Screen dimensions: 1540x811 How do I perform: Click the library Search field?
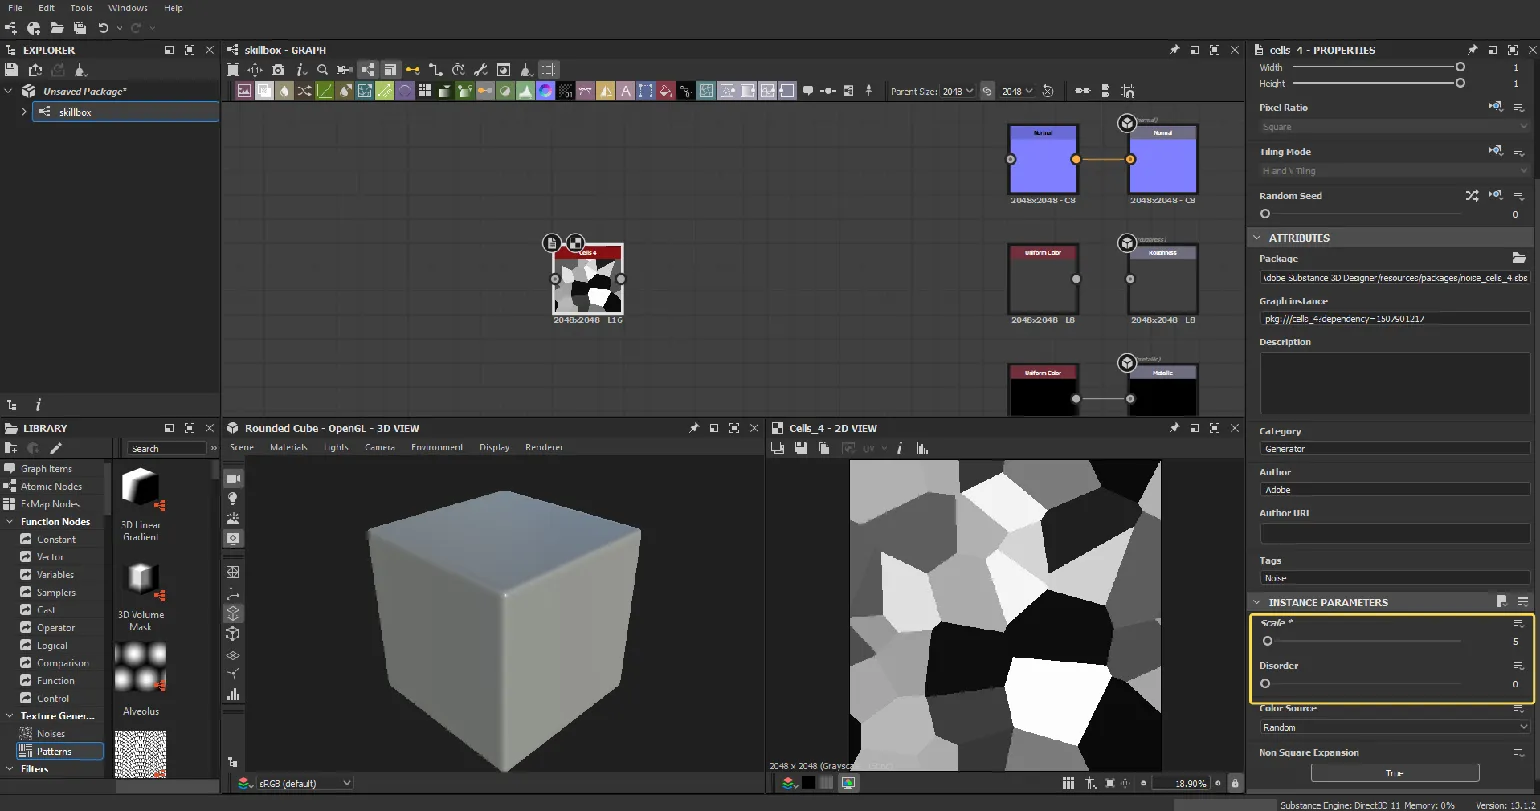coord(166,449)
